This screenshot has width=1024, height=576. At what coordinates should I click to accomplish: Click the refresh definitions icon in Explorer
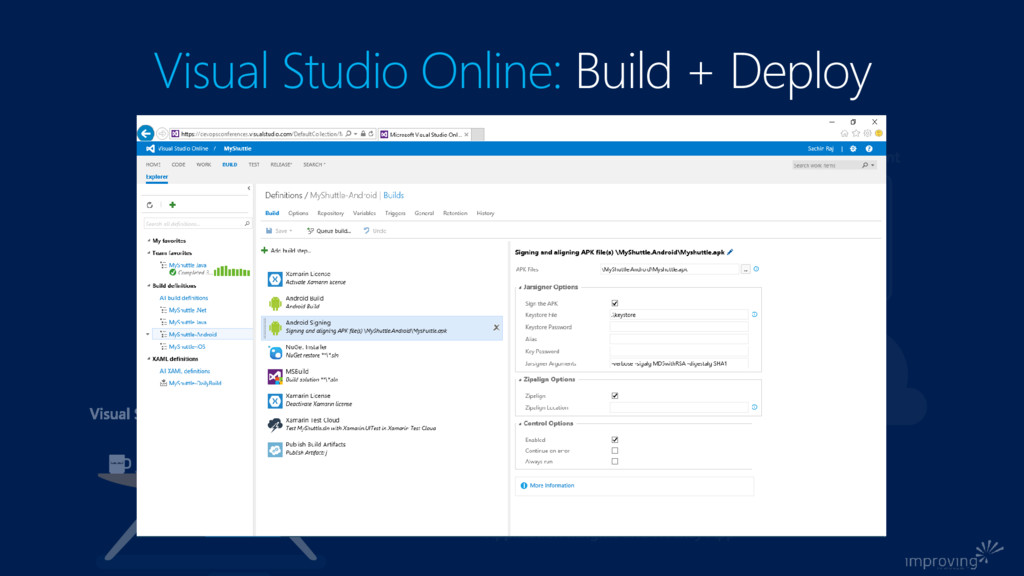(150, 204)
